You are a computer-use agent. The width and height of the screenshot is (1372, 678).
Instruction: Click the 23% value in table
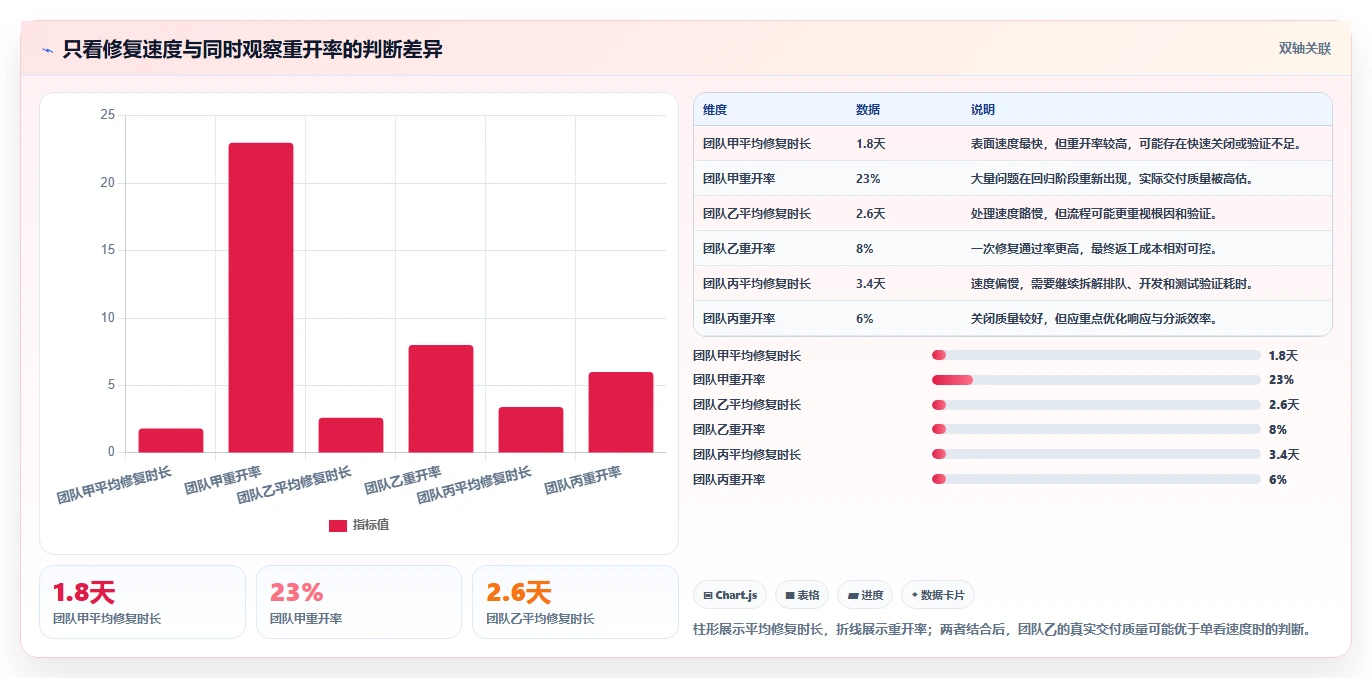click(868, 179)
